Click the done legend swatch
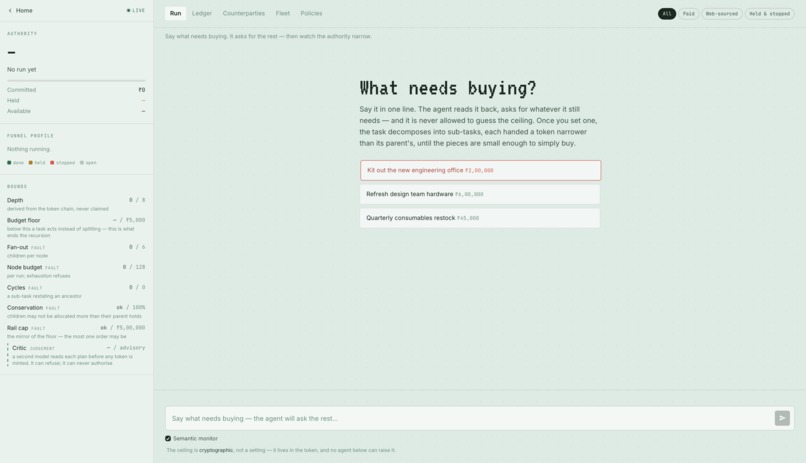The height and width of the screenshot is (463, 806). 9,162
